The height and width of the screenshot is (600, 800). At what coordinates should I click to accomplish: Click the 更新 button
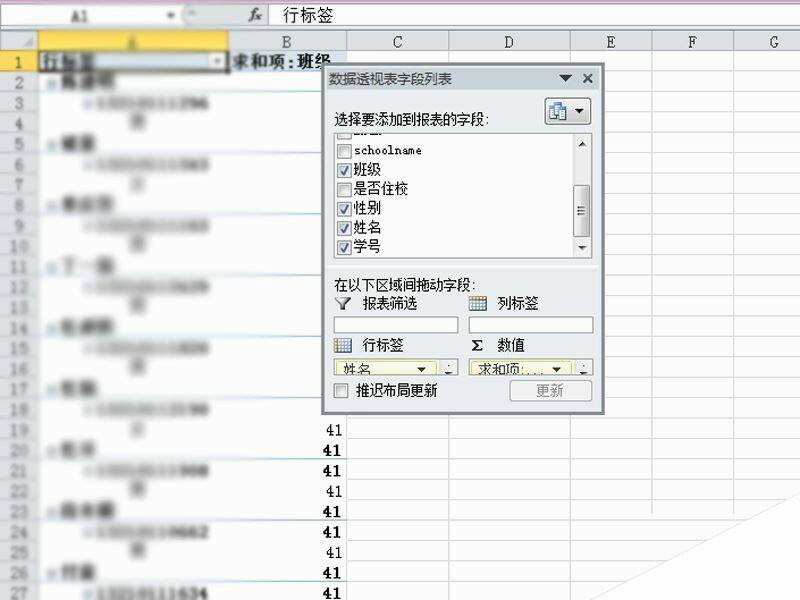click(551, 391)
